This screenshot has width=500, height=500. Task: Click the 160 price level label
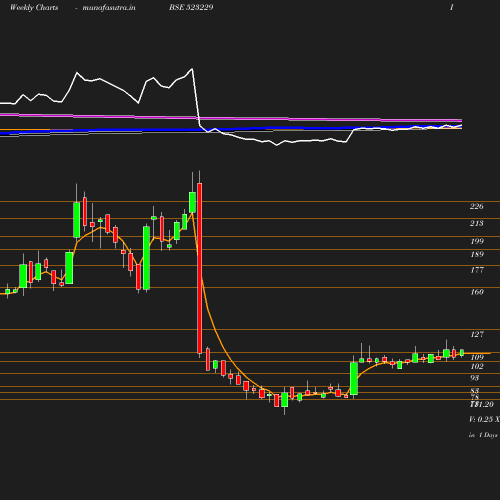[477, 292]
